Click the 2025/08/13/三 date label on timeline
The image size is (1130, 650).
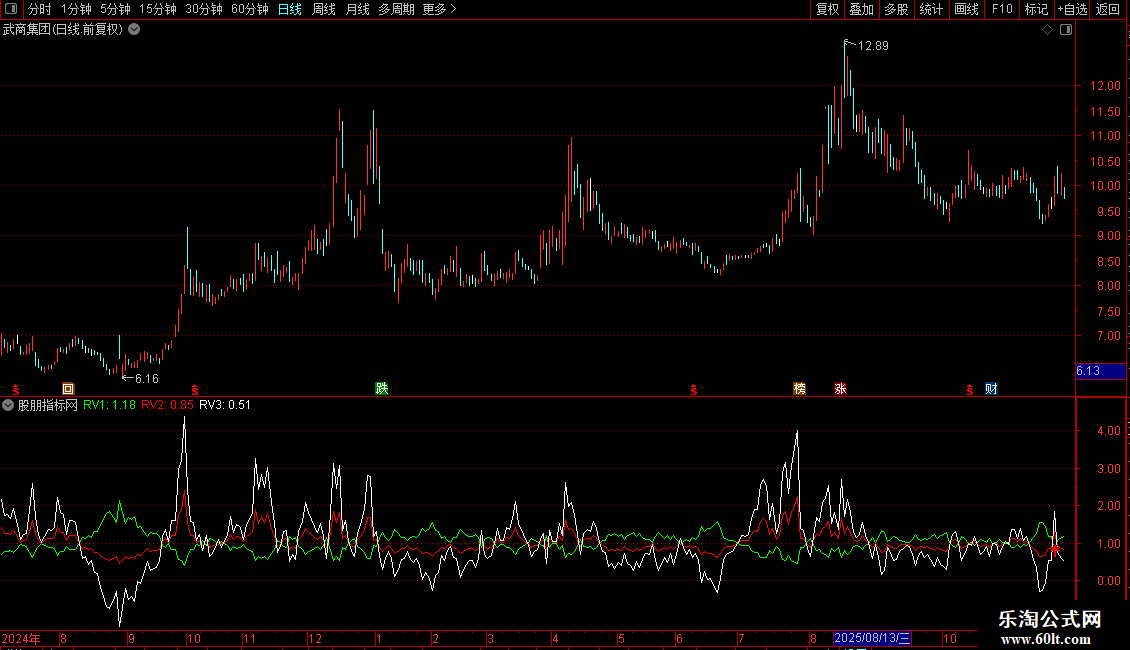pos(872,638)
